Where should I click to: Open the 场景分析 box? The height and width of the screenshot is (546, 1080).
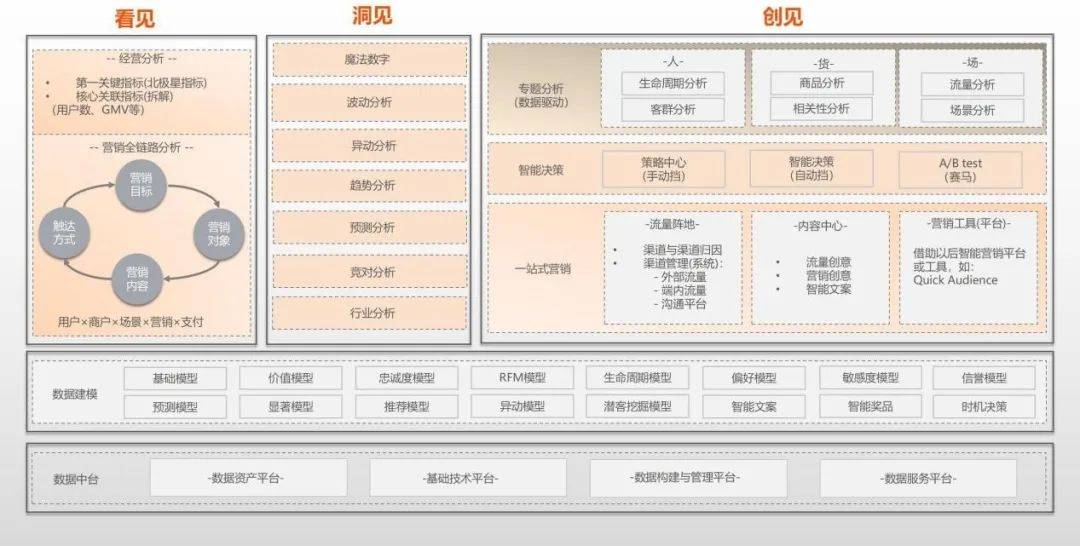[x=972, y=111]
